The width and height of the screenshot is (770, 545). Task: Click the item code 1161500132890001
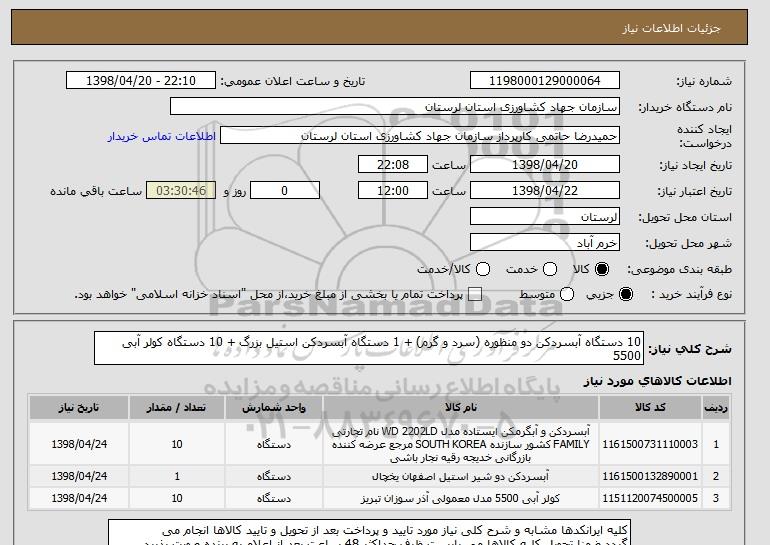pyautogui.click(x=650, y=476)
